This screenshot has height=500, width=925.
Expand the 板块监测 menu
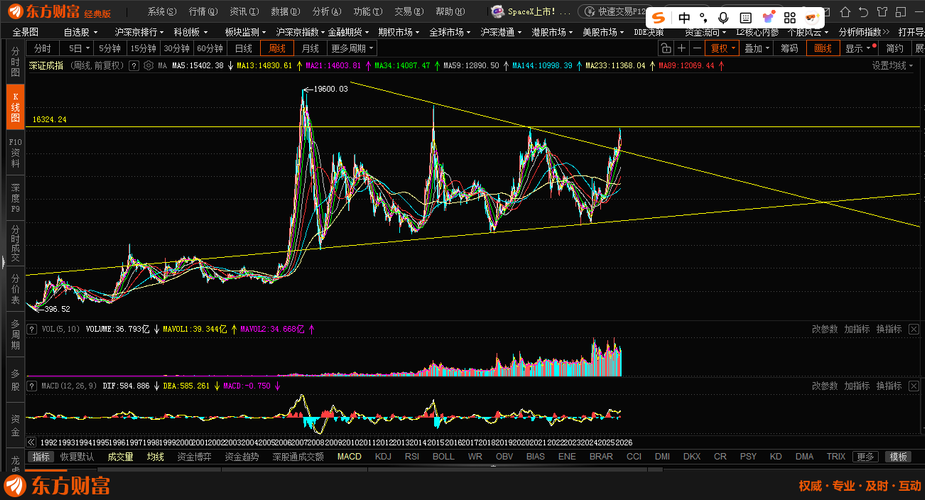coord(245,32)
